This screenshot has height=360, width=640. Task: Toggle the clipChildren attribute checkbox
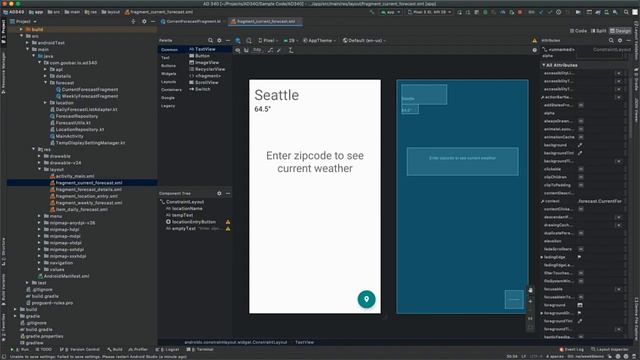(x=580, y=177)
